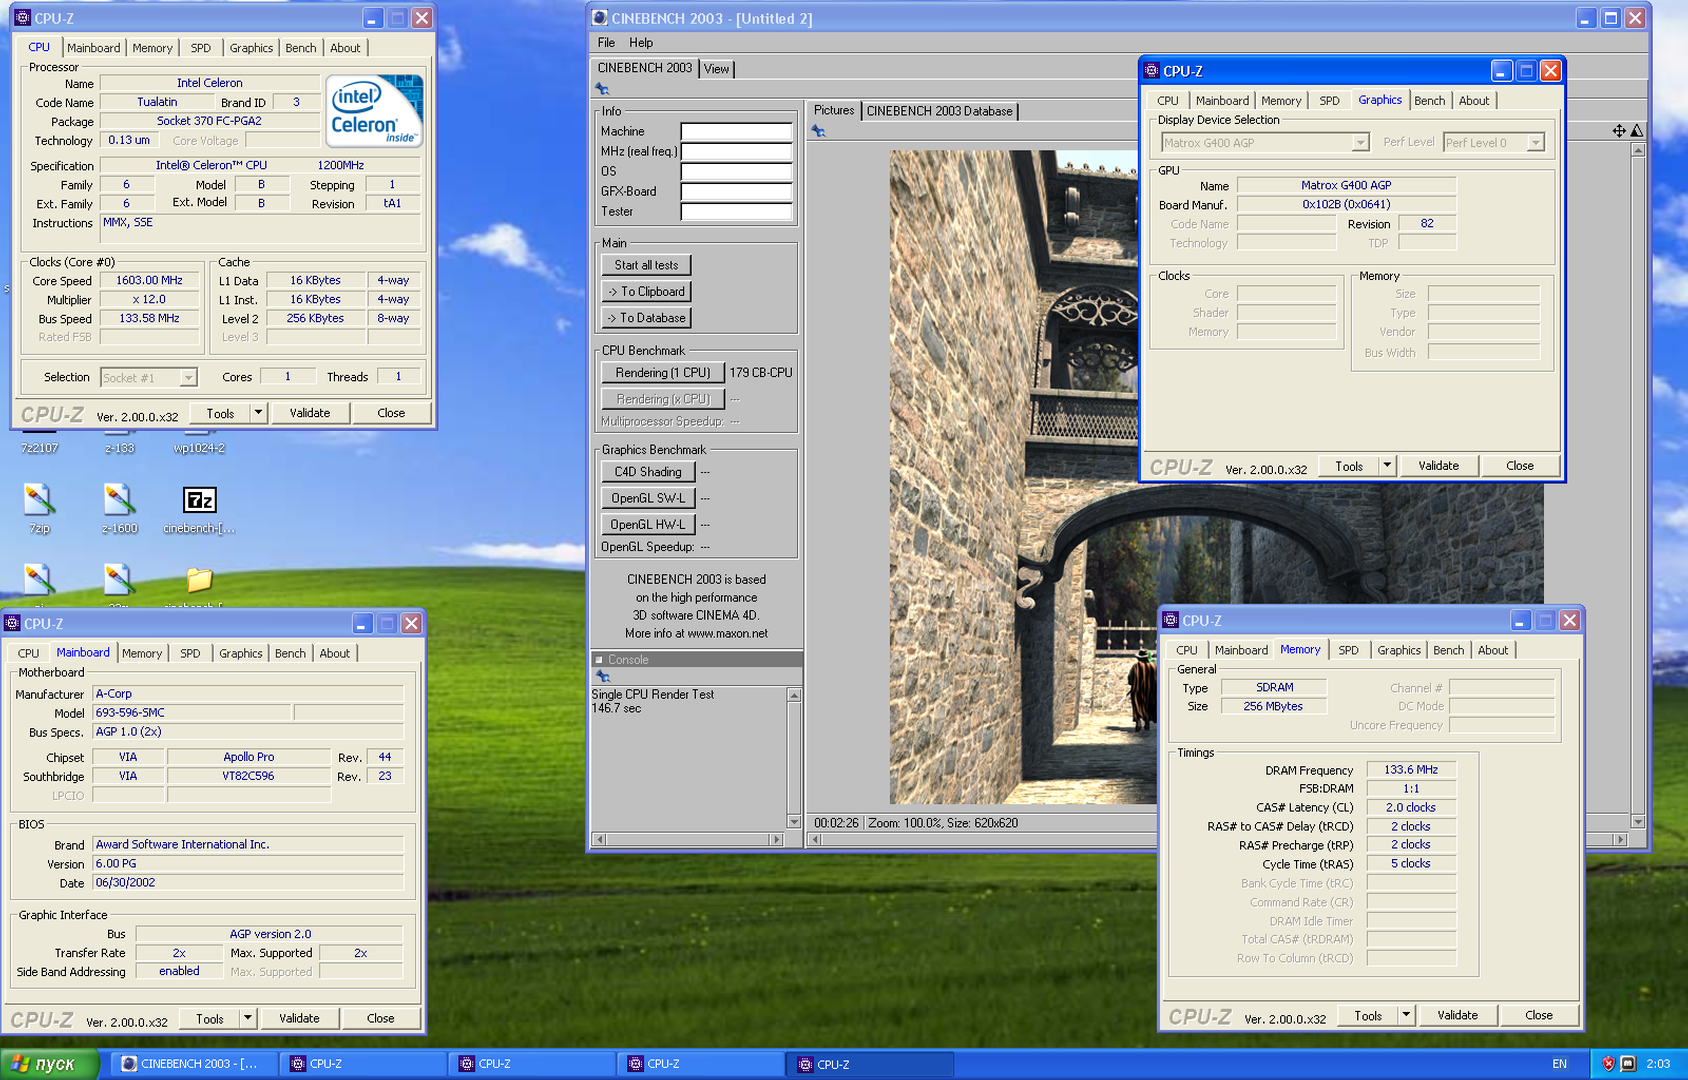Select Bench tab in CPU-Z CPU window
Viewport: 1688px width, 1080px height.
[x=300, y=48]
